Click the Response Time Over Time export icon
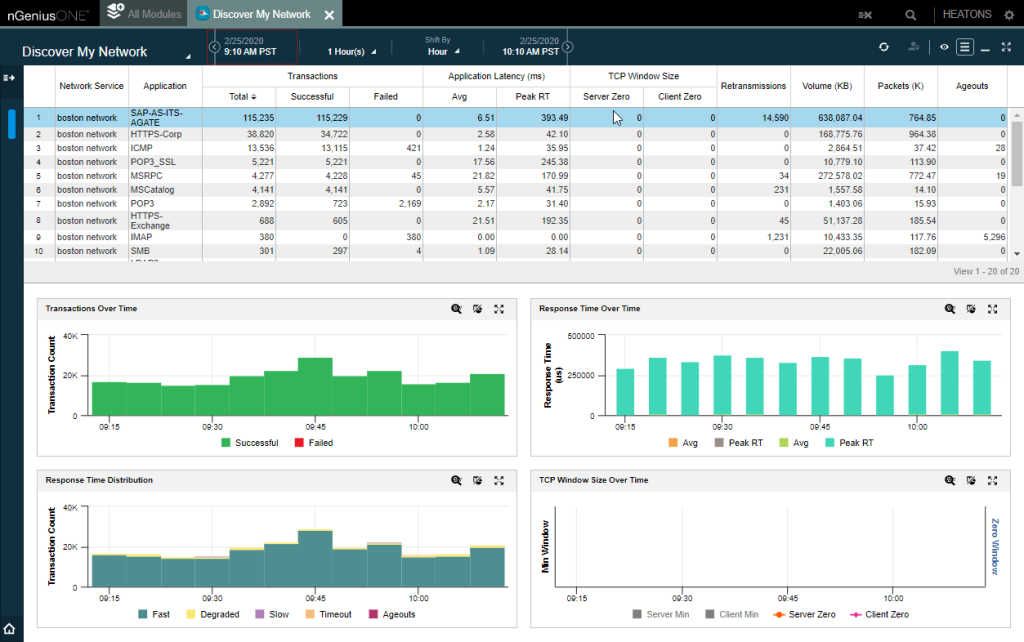1024x642 pixels. (x=971, y=309)
